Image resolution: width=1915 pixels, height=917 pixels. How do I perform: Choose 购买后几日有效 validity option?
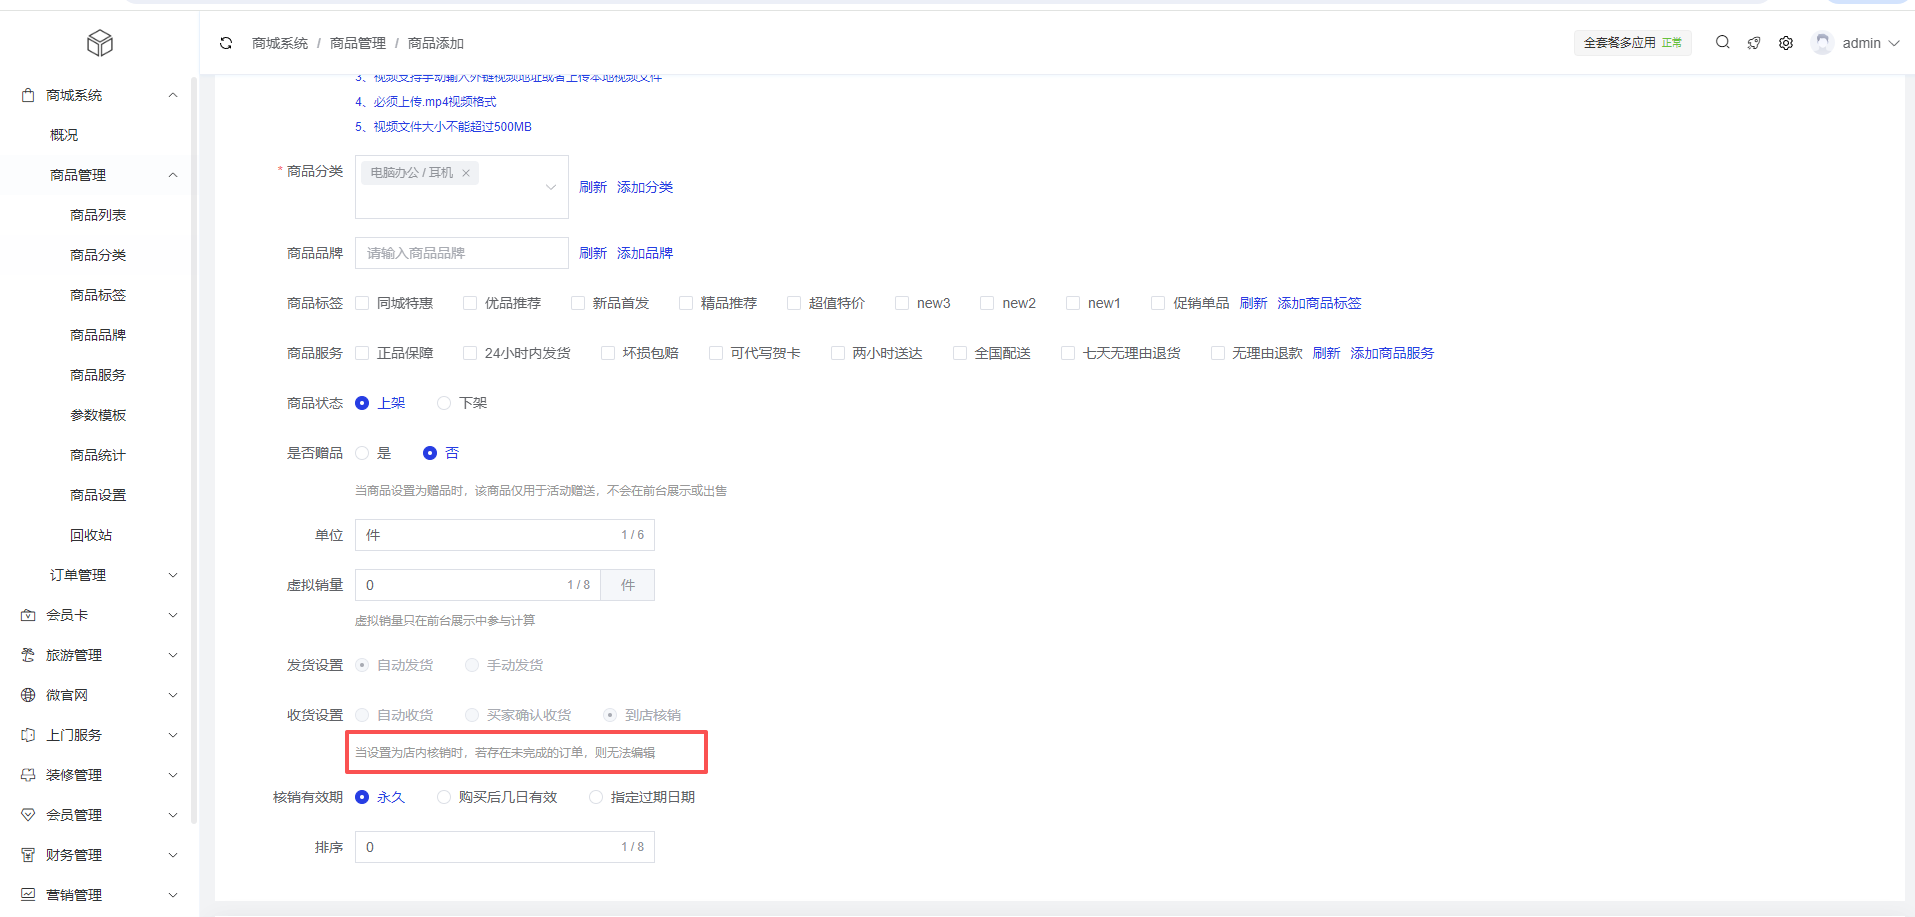pyautogui.click(x=444, y=797)
